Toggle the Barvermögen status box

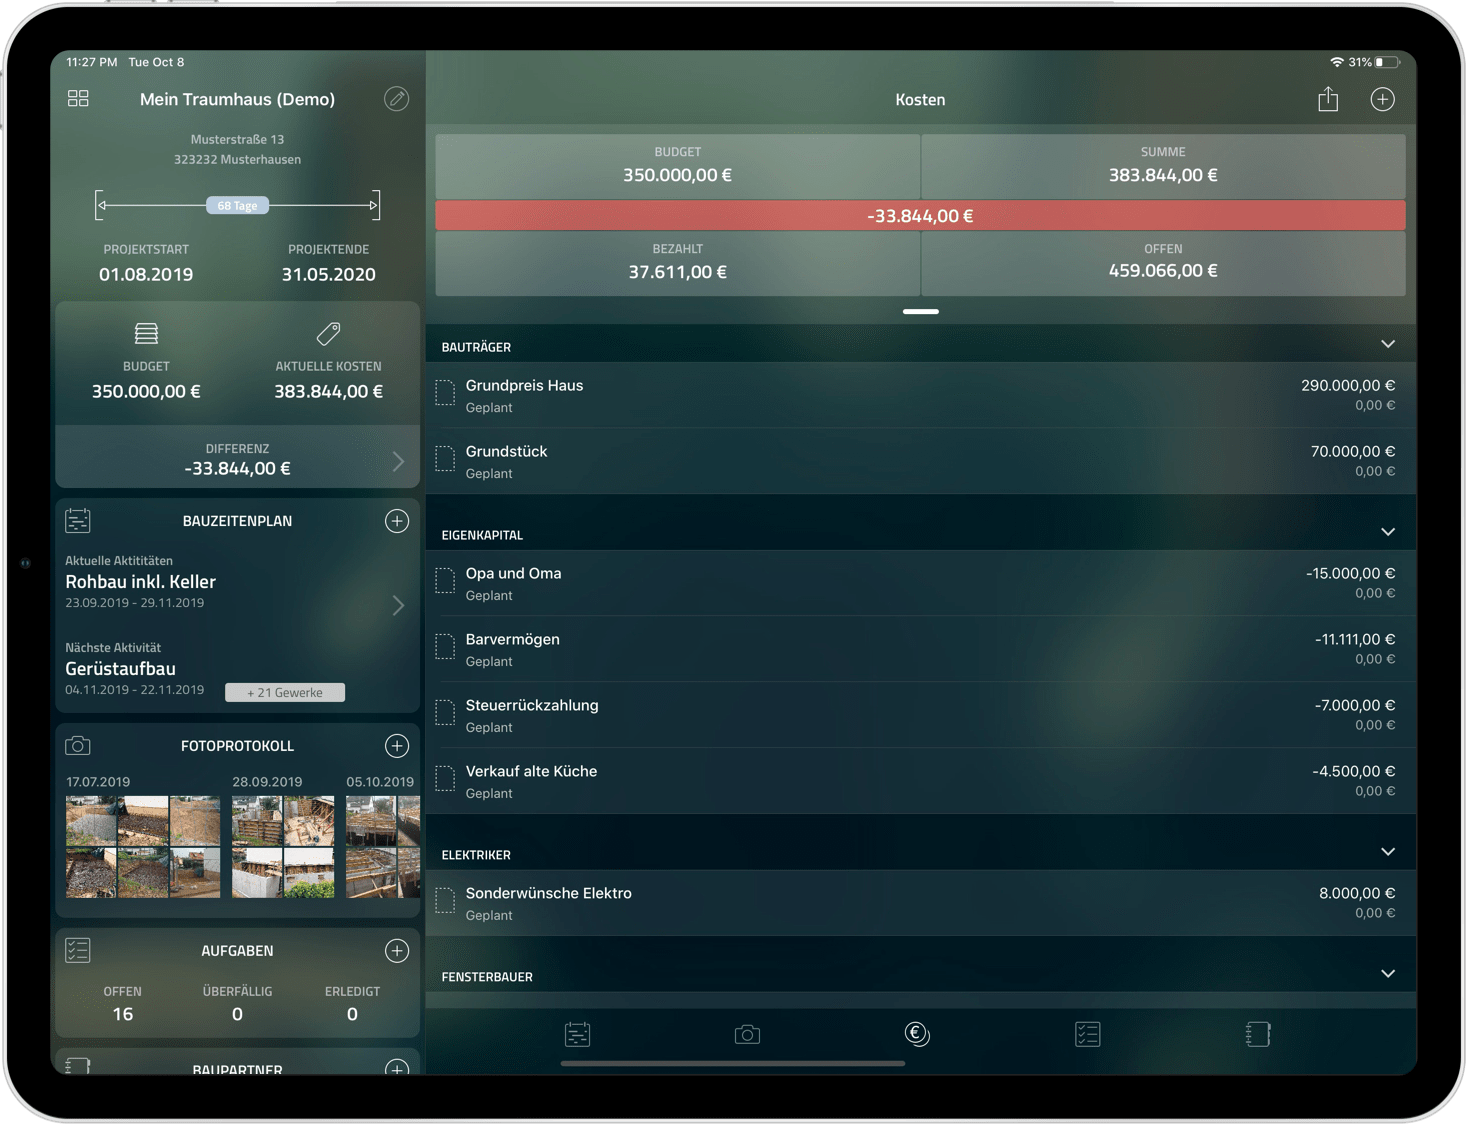445,647
